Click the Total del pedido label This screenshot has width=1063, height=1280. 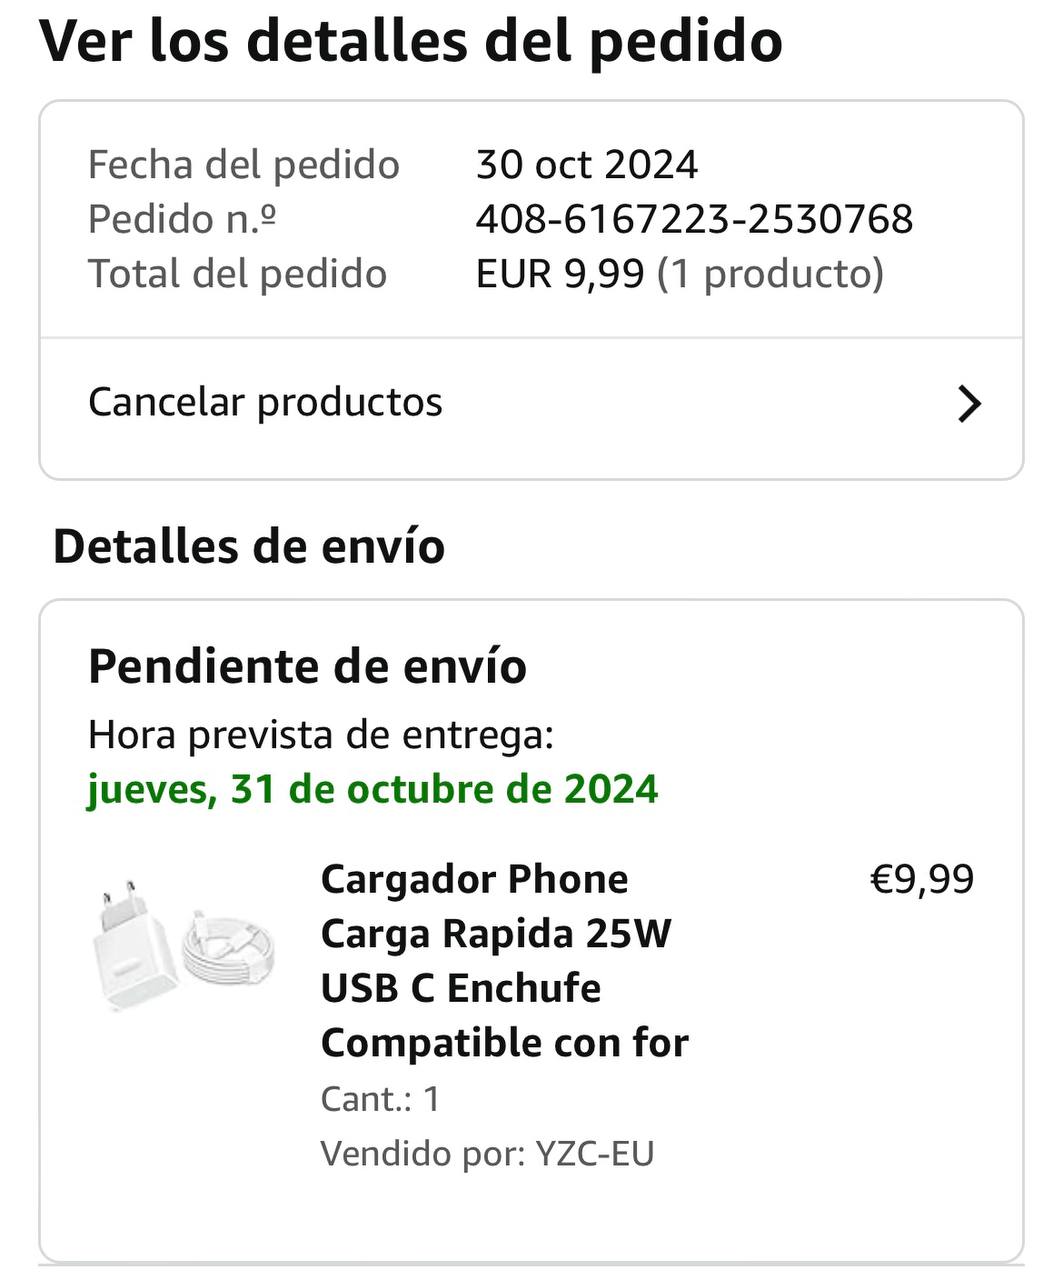tap(237, 273)
